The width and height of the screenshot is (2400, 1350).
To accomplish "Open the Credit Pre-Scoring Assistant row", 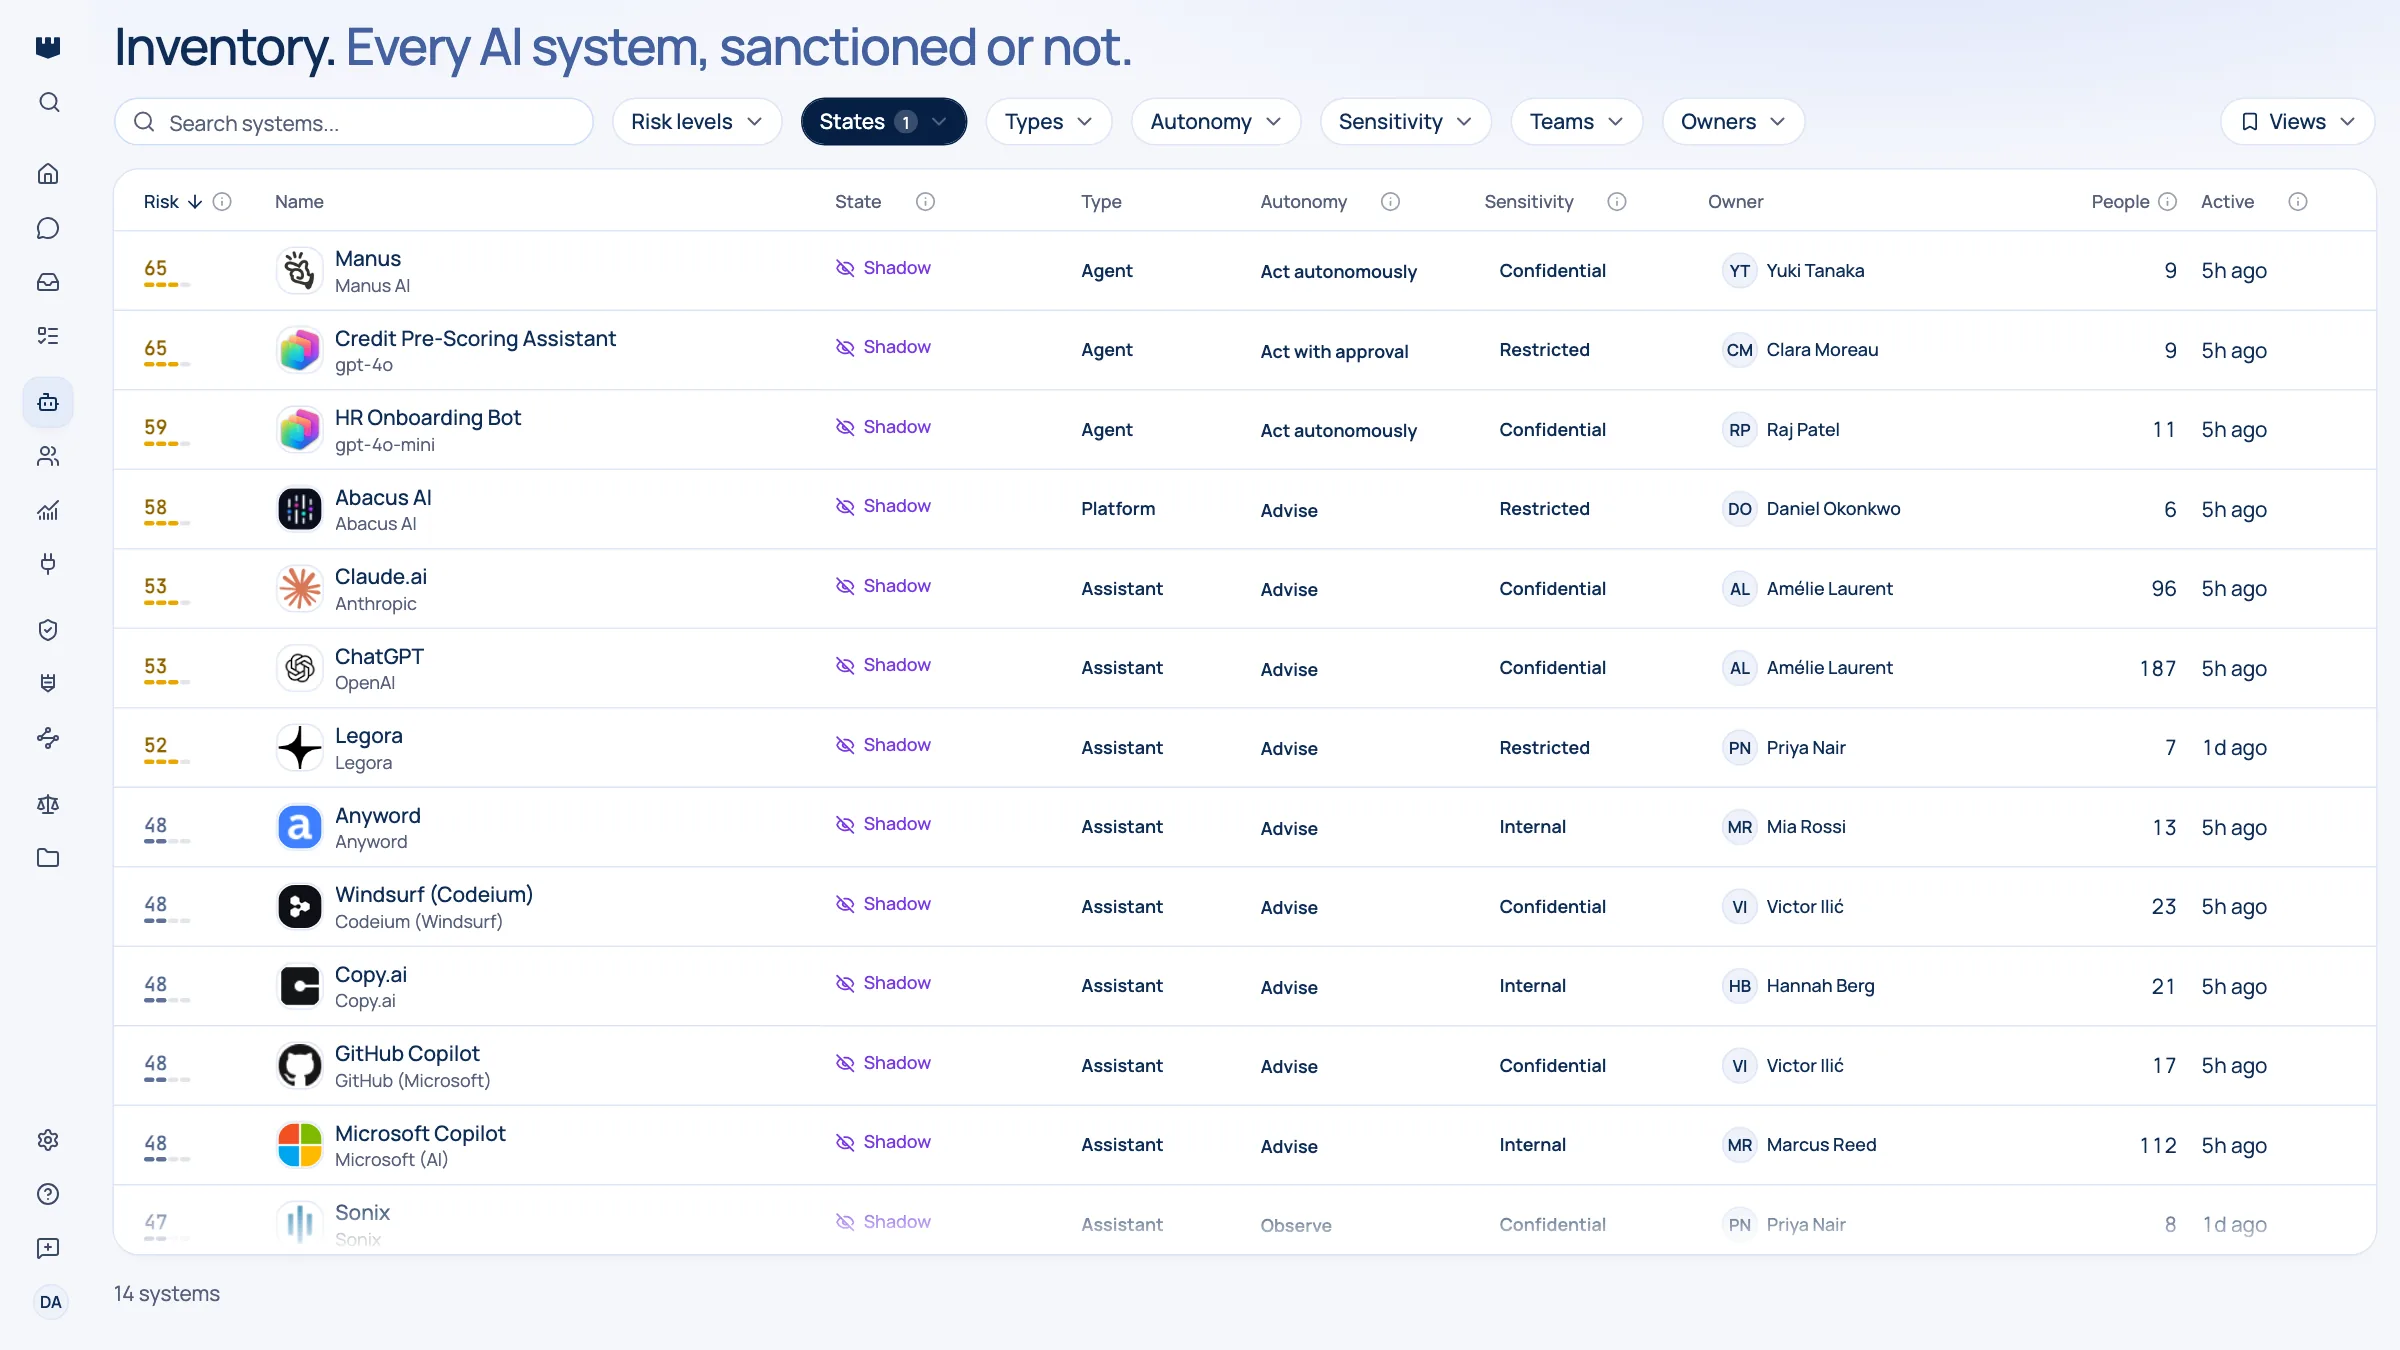I will point(1244,350).
